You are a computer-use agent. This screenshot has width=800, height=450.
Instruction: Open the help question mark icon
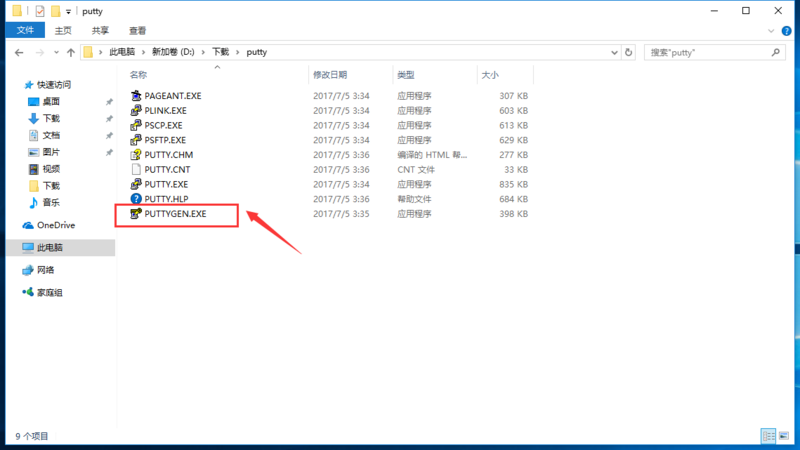click(x=786, y=31)
